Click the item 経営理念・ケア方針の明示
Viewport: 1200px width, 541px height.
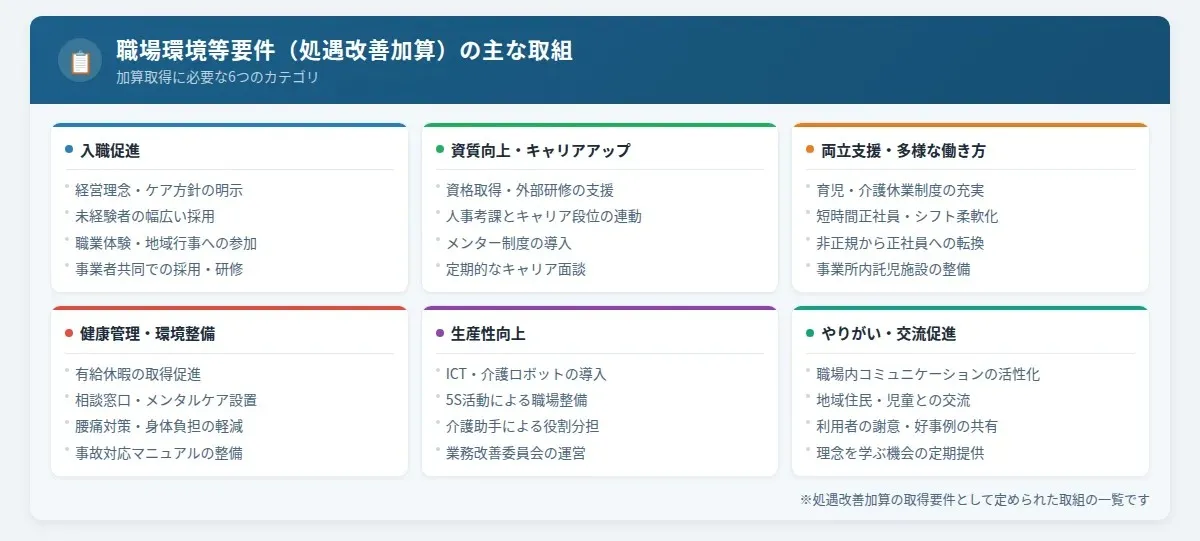click(x=159, y=190)
